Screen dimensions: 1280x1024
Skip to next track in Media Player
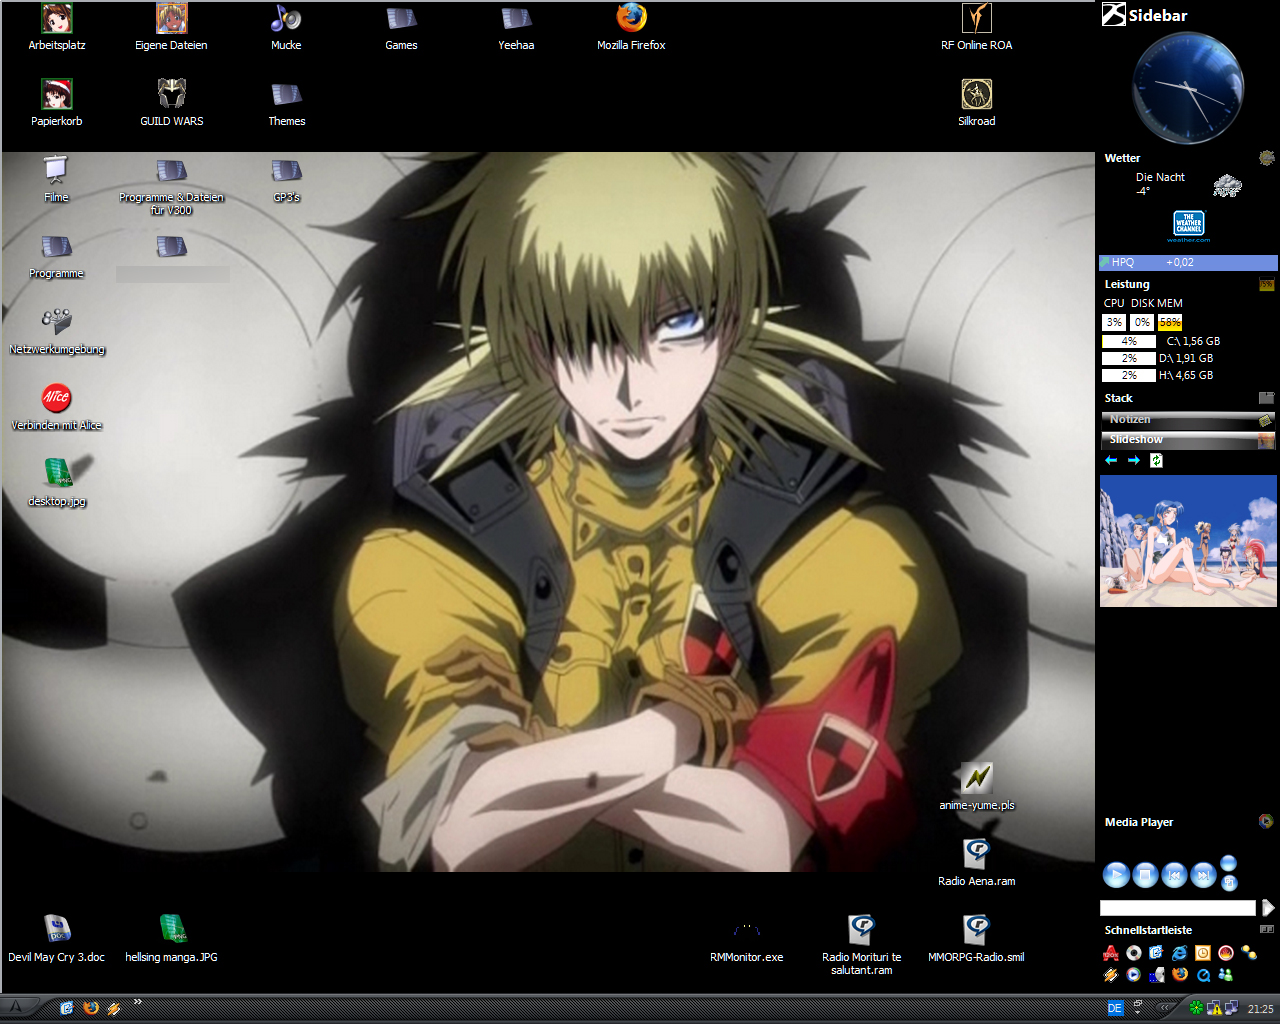(x=1203, y=875)
